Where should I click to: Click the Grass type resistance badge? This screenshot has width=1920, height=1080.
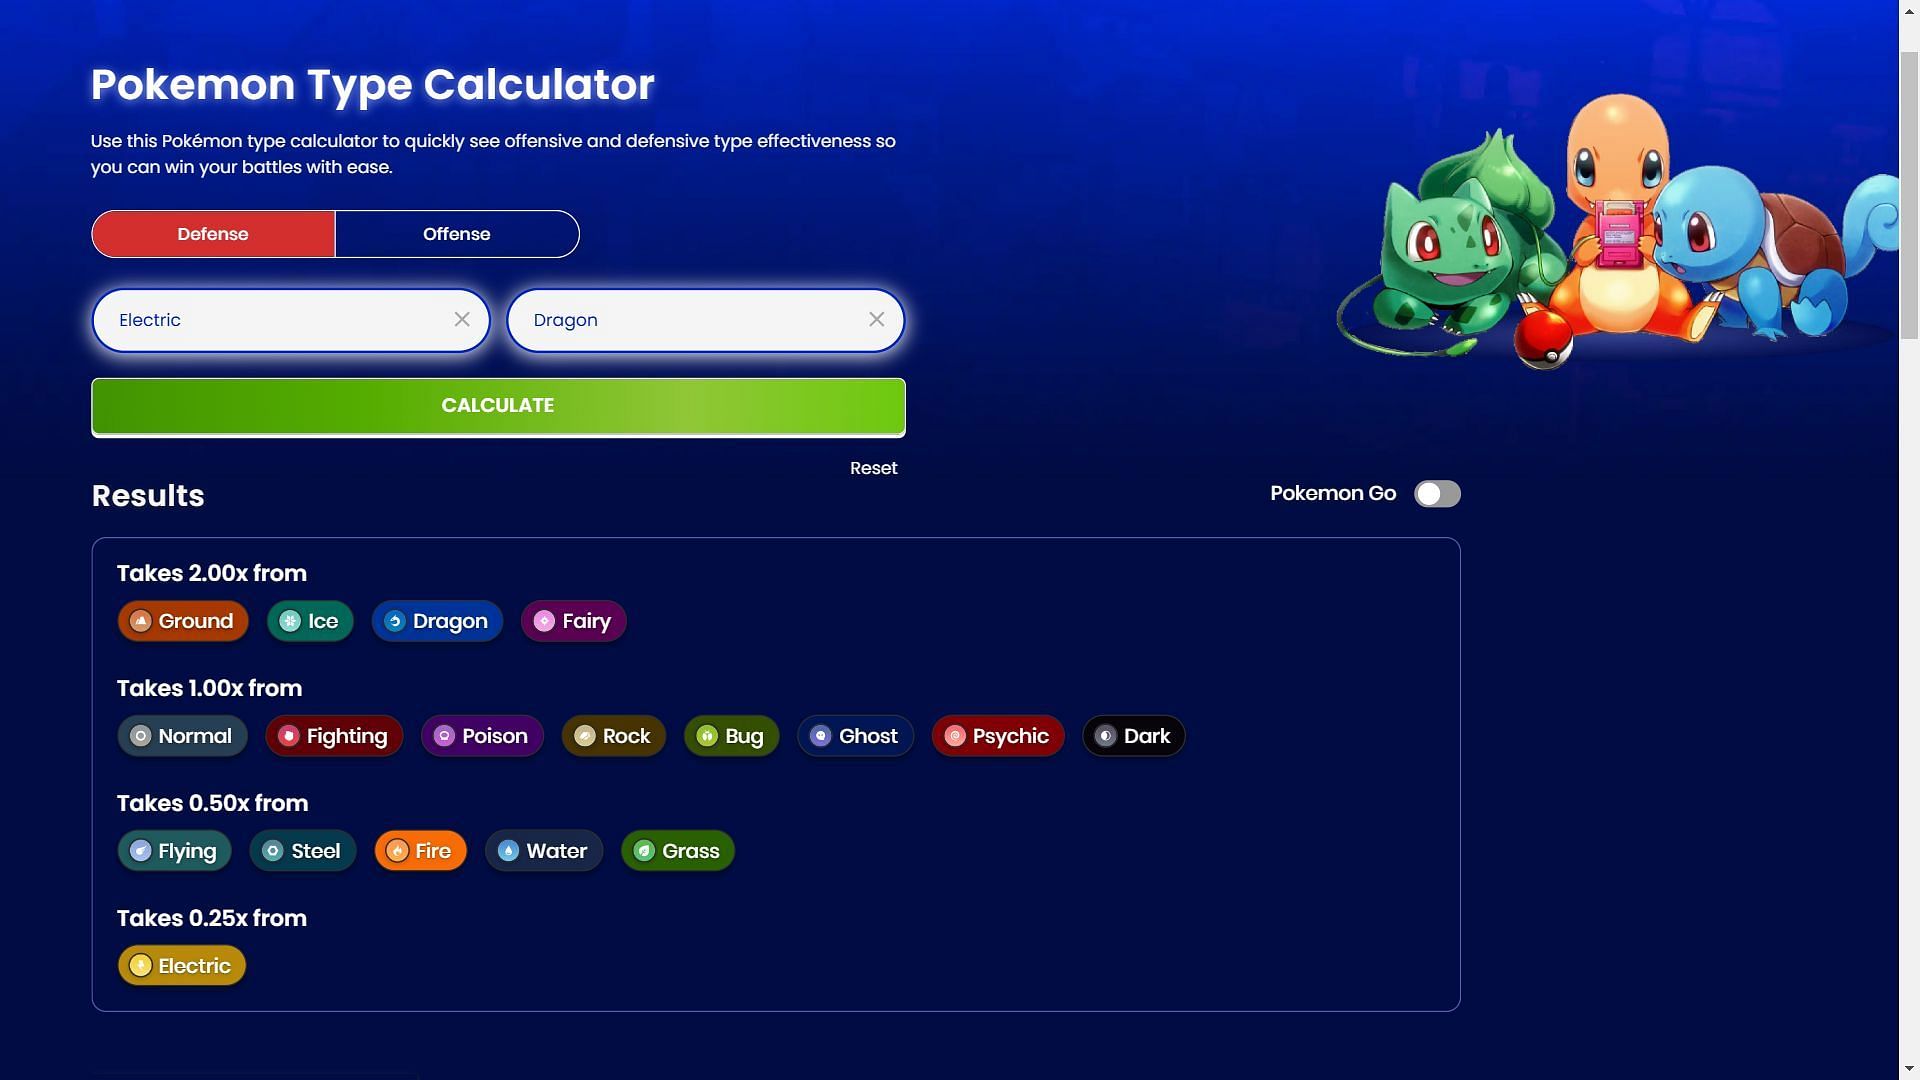(676, 851)
